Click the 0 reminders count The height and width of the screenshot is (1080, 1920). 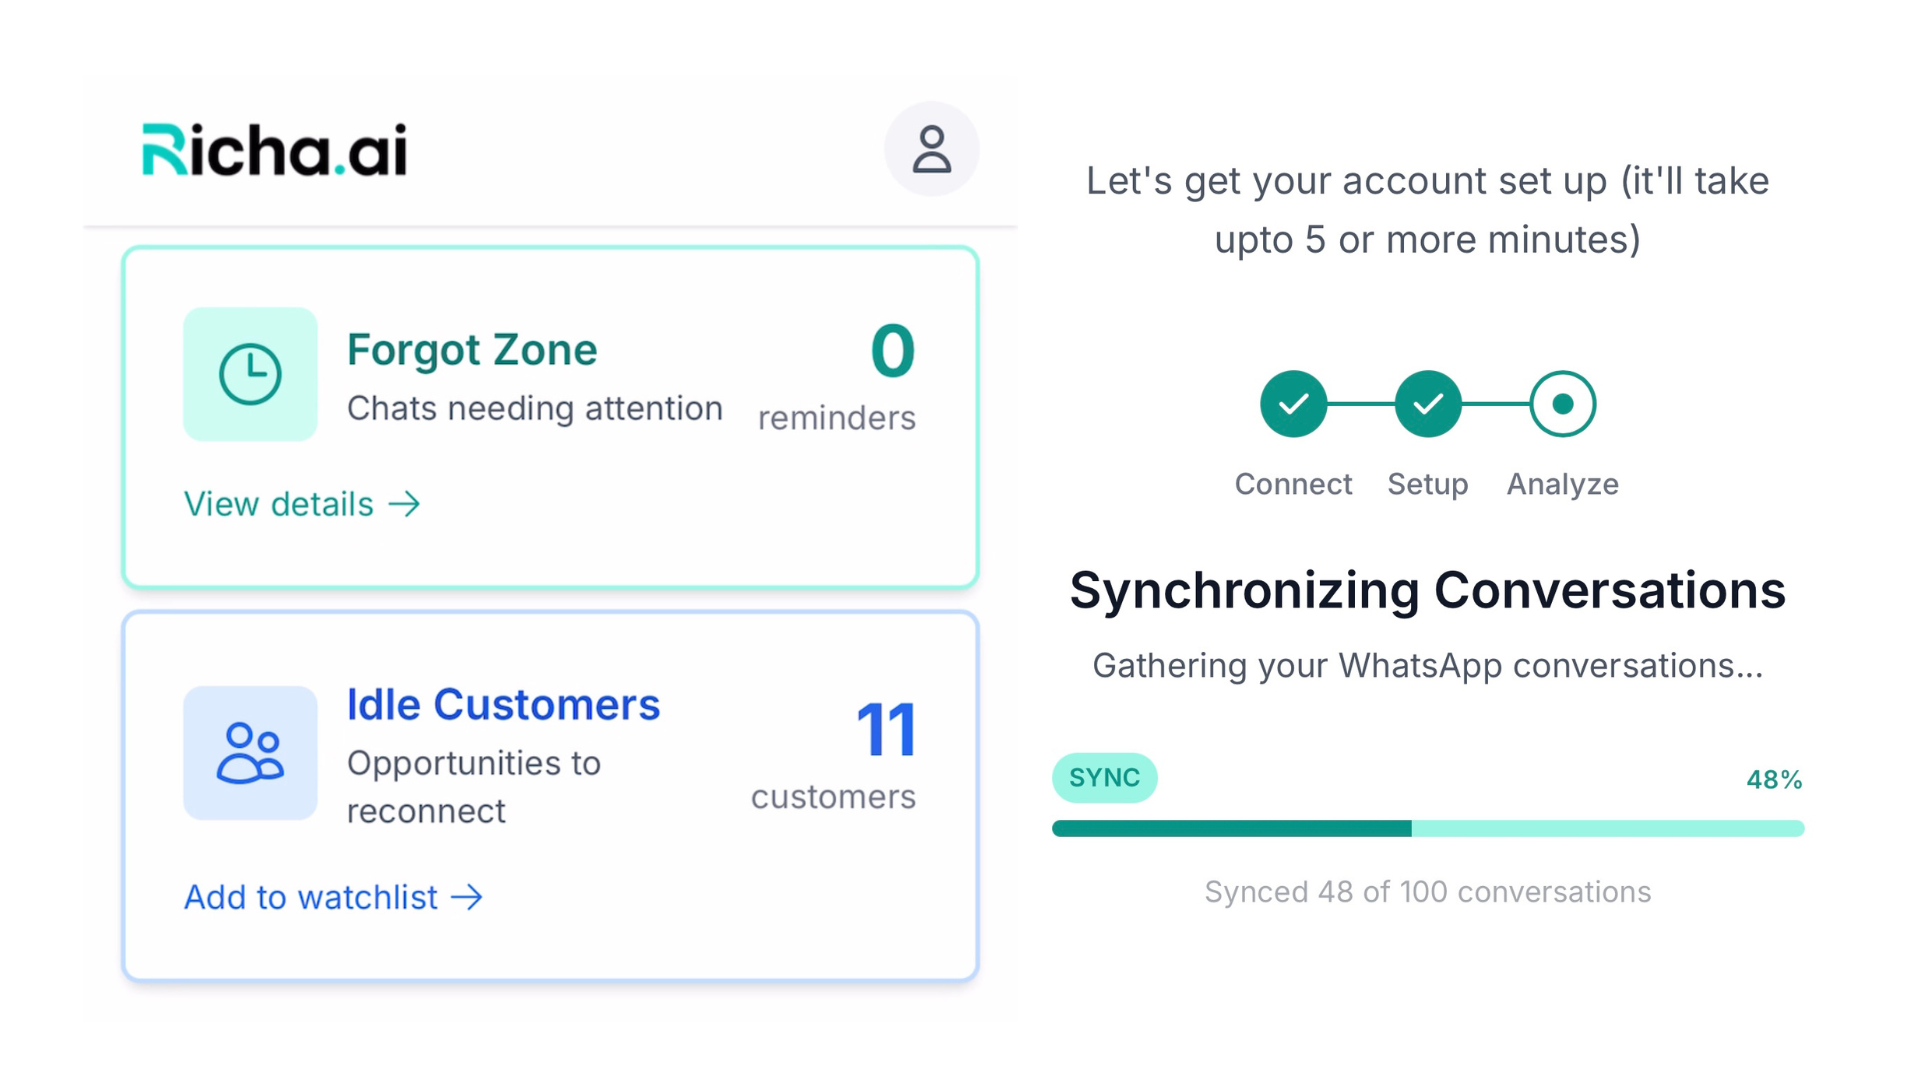click(x=892, y=352)
